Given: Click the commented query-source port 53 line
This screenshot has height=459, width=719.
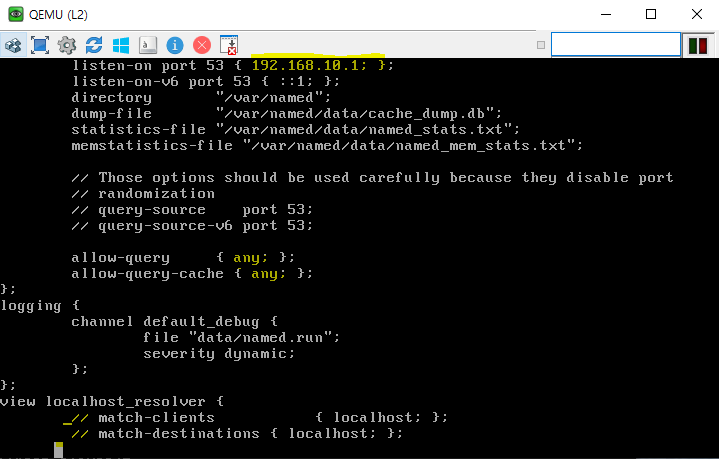Looking at the screenshot, I should (192, 210).
